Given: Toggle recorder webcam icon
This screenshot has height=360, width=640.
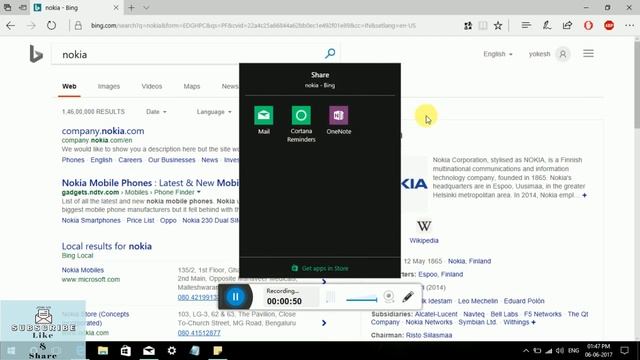Looking at the screenshot, I should point(389,297).
